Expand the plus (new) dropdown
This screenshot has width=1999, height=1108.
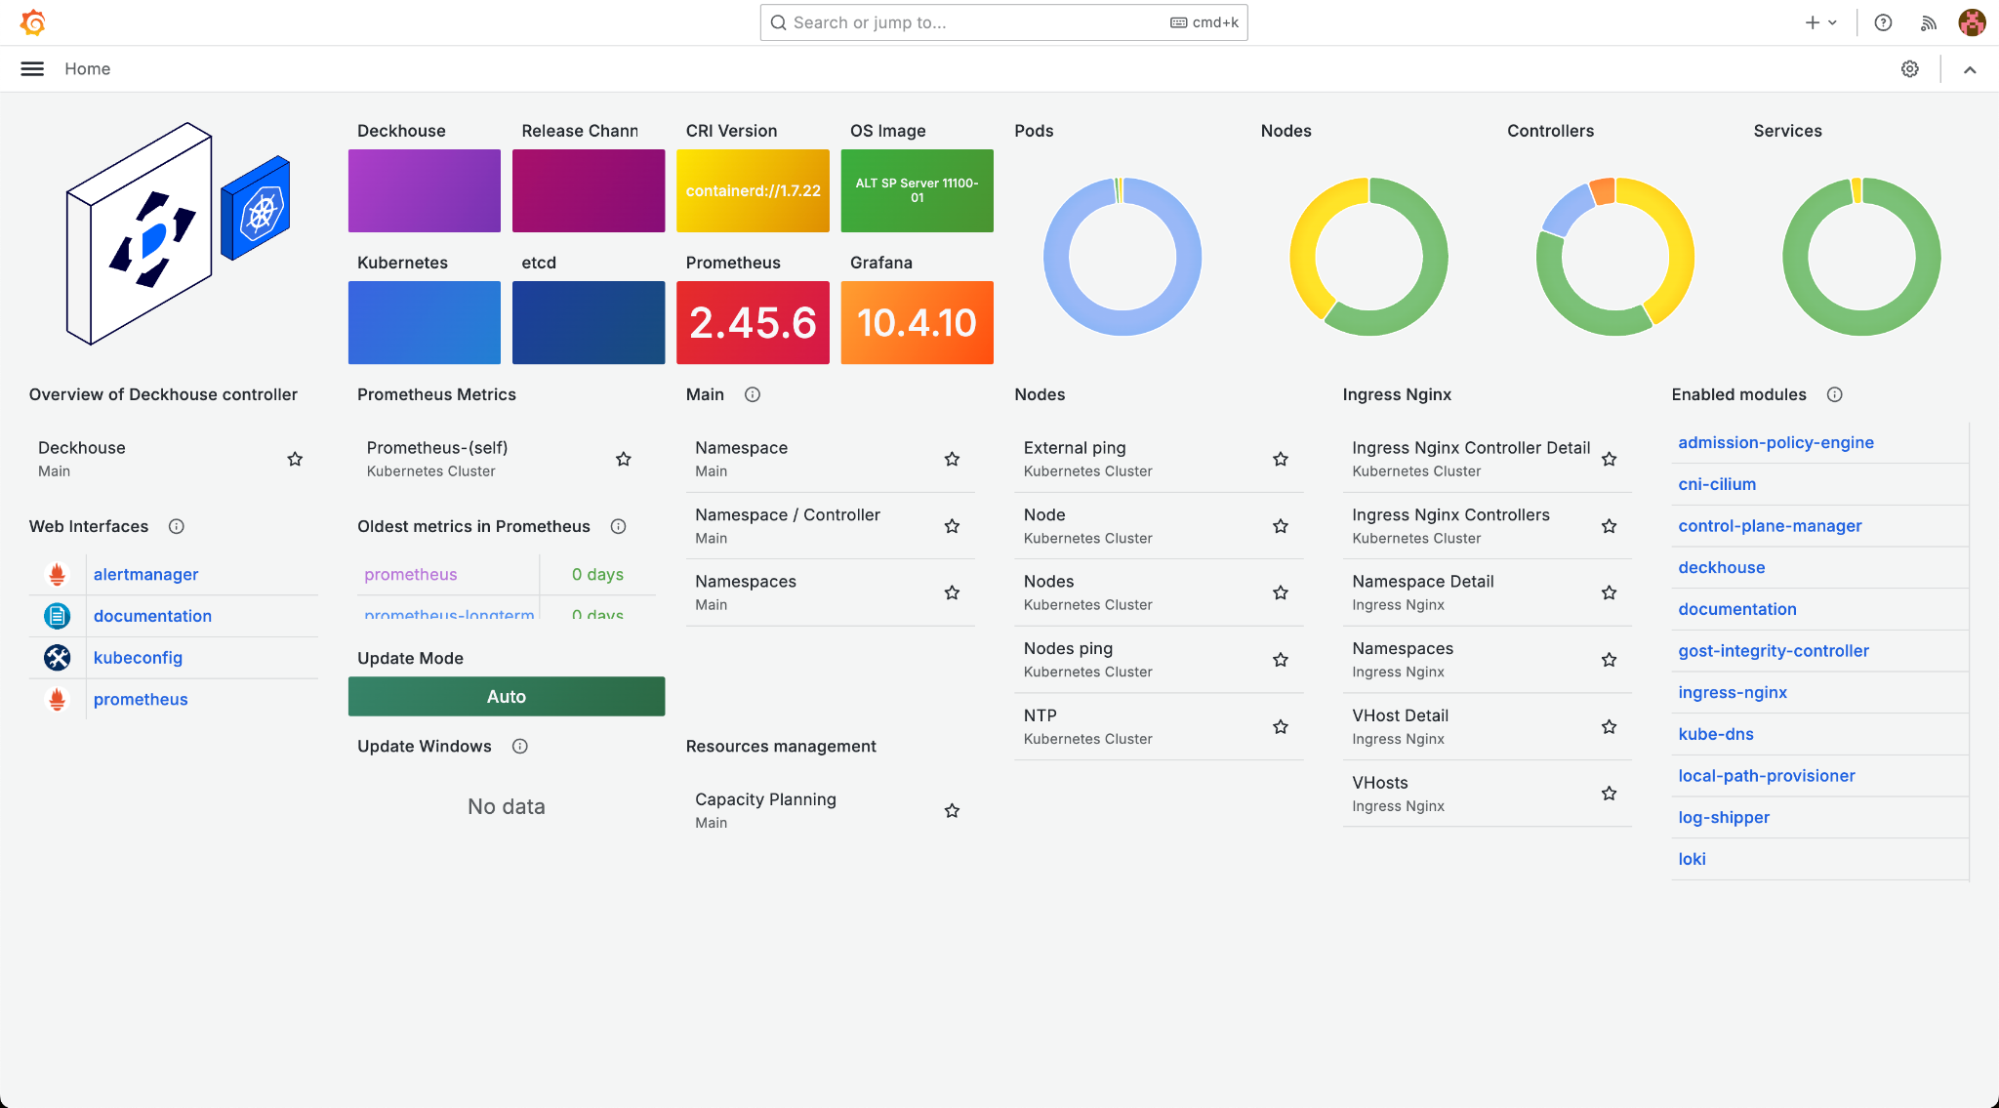tap(1820, 22)
